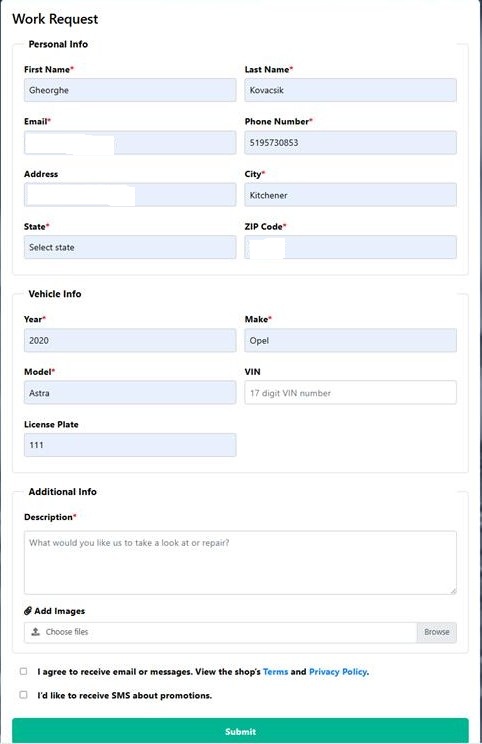Click the Last Name field with Kovacsik

pos(351,90)
